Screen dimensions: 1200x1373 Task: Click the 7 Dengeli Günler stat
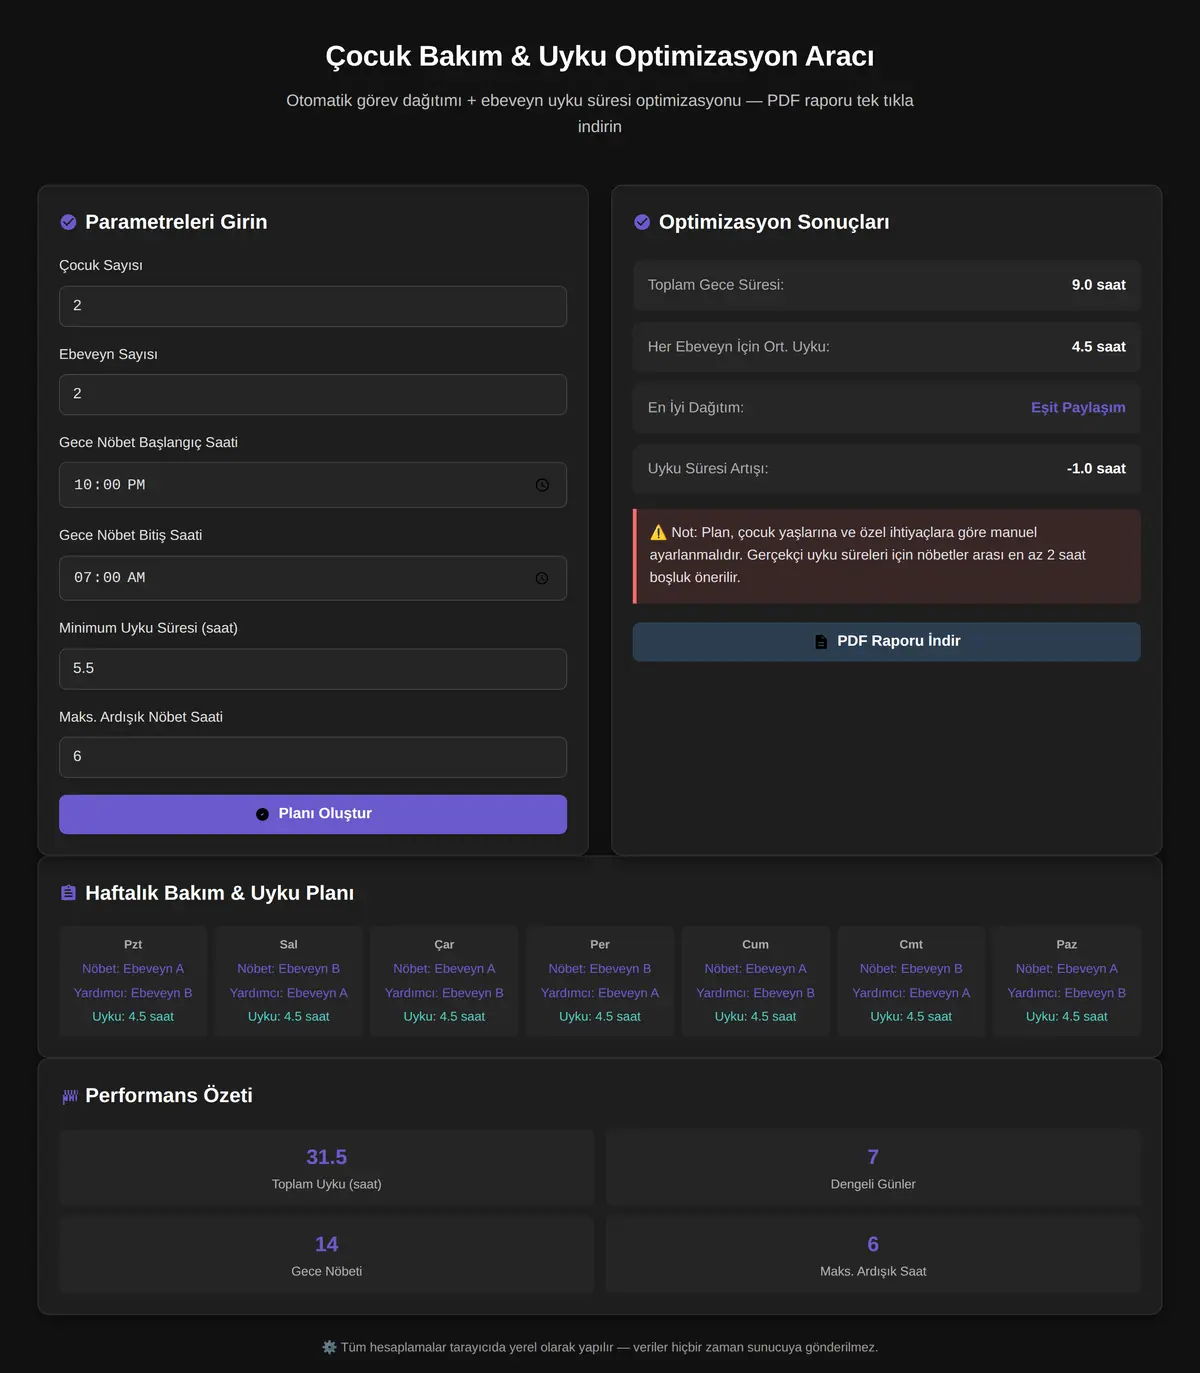tap(873, 1168)
